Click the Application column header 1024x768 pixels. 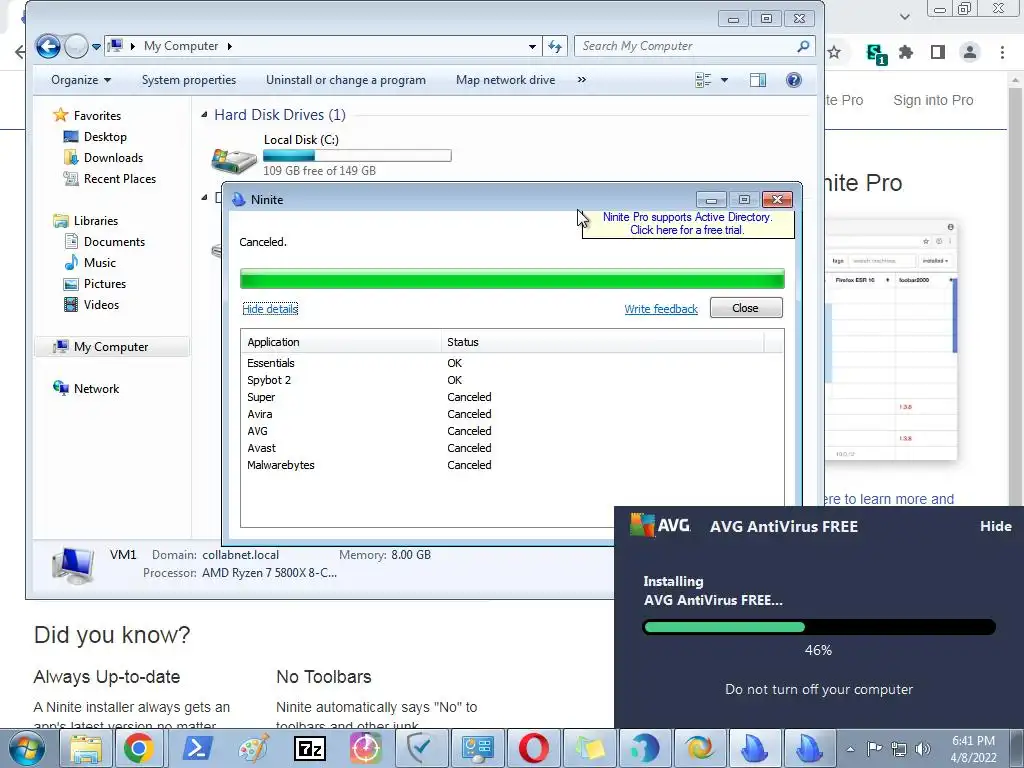[341, 342]
